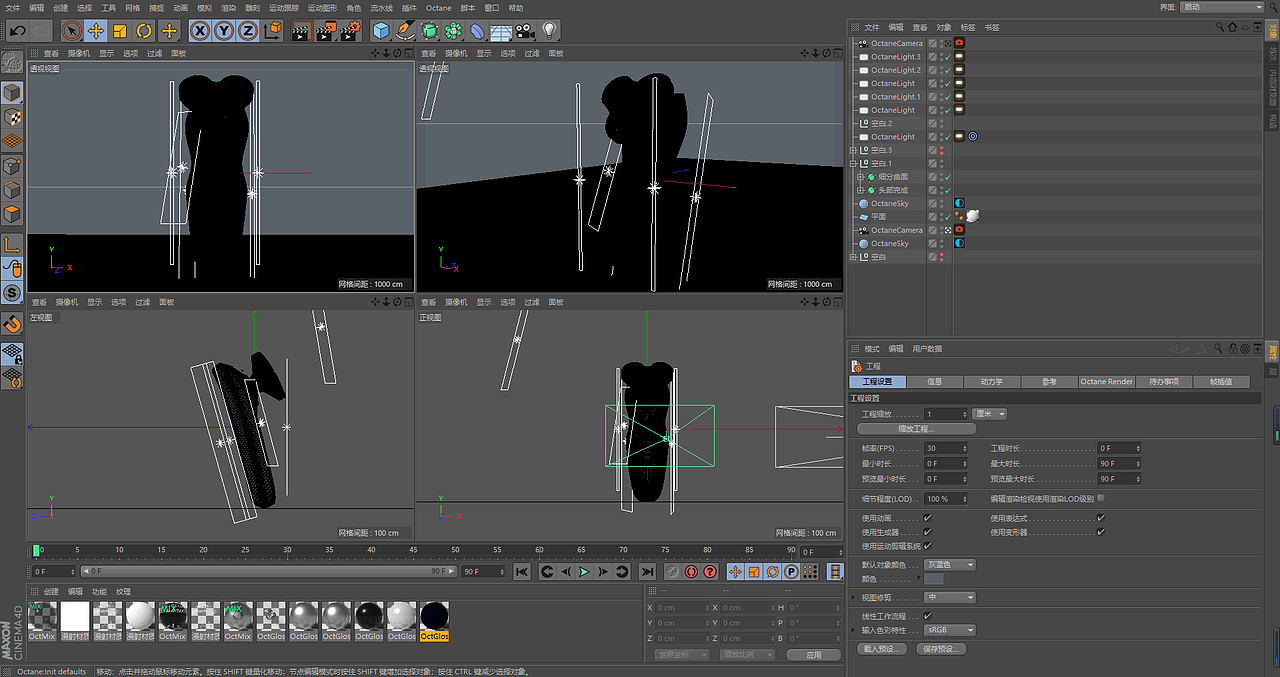Open render settings clapperboard with gear

point(350,31)
